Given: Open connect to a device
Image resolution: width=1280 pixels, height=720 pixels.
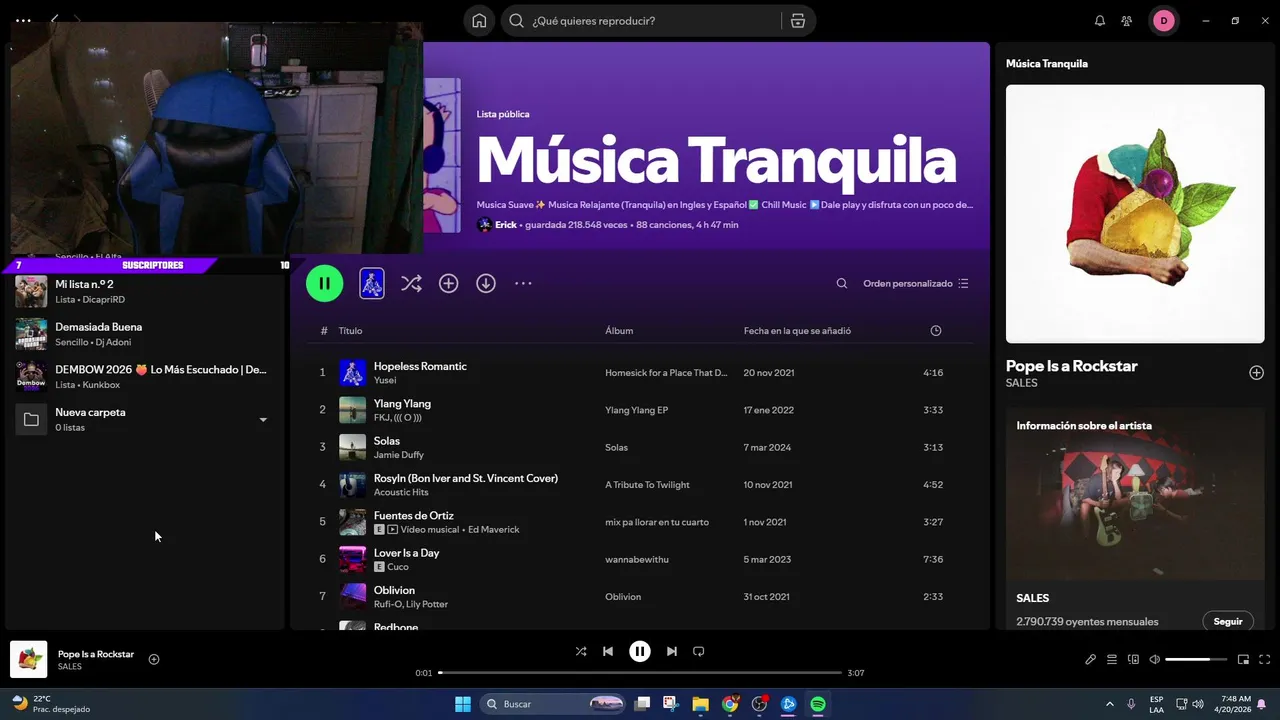Looking at the screenshot, I should (x=1133, y=659).
